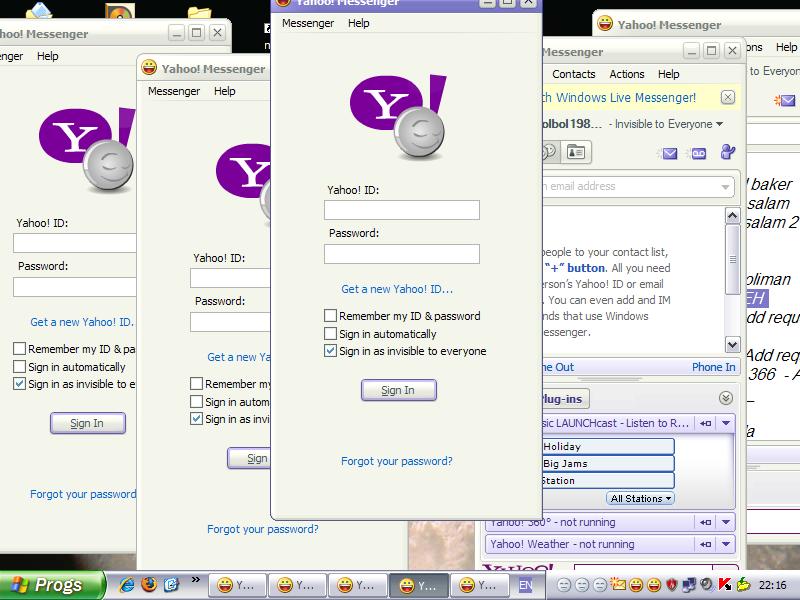Click the Progs start button
Image resolution: width=800 pixels, height=600 pixels.
(x=51, y=585)
